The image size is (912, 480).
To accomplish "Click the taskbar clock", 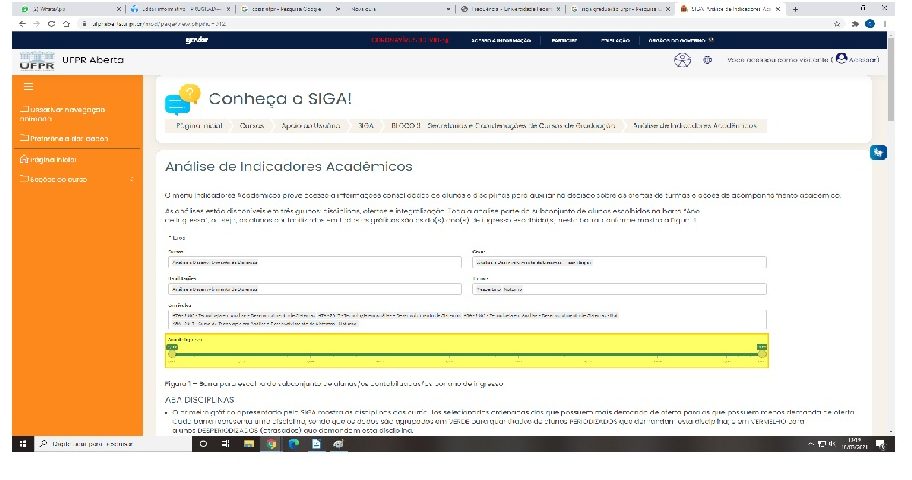I will tap(854, 444).
